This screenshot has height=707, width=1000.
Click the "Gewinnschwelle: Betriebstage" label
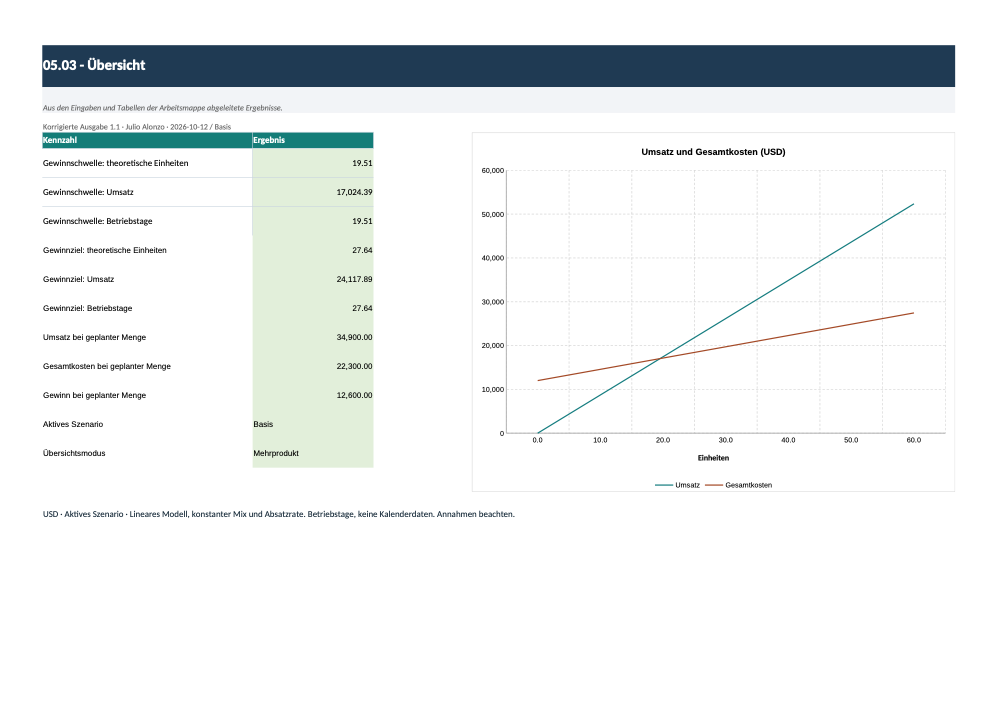click(98, 221)
